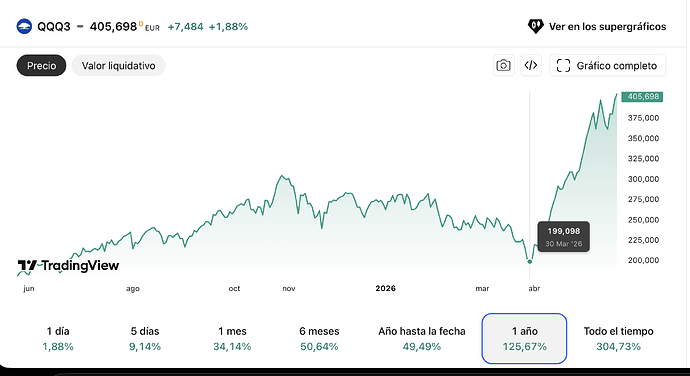
Task: Take a chart snapshot with camera icon
Action: [503, 66]
